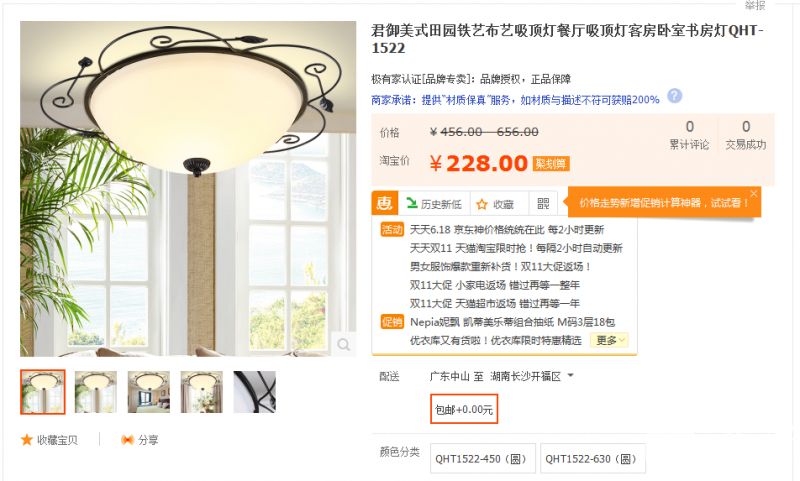Open the 天天6.18 京东神价格 promotion link
The image size is (800, 481).
click(507, 230)
